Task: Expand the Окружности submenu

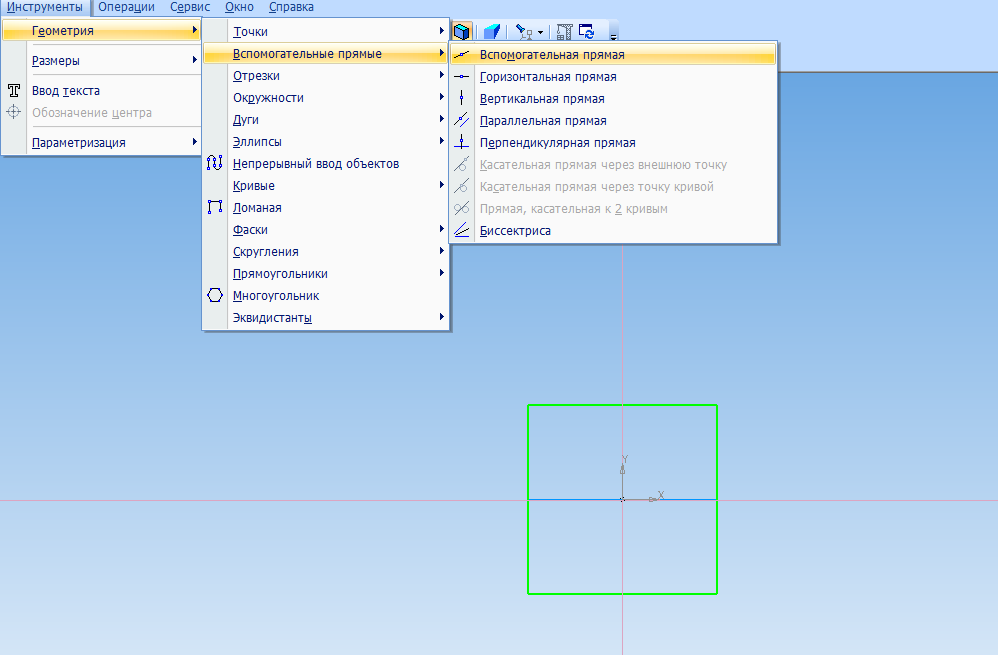Action: (326, 97)
